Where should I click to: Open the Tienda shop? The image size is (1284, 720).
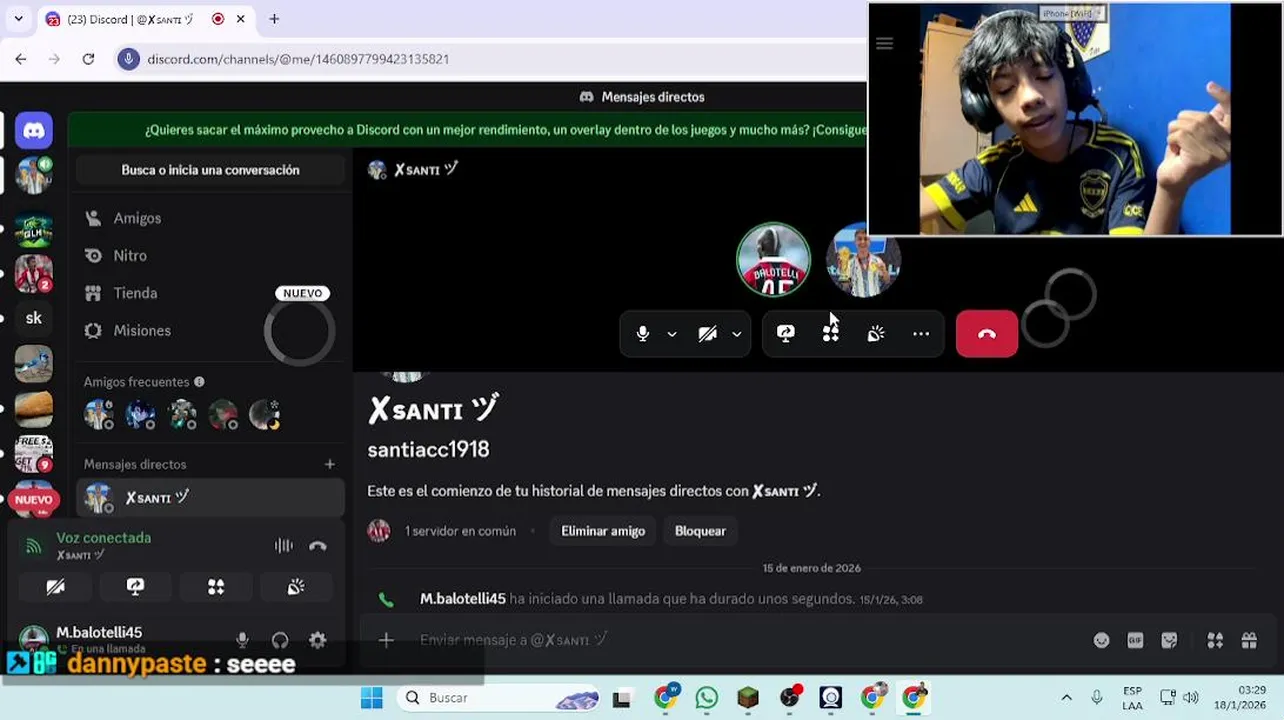210,293
